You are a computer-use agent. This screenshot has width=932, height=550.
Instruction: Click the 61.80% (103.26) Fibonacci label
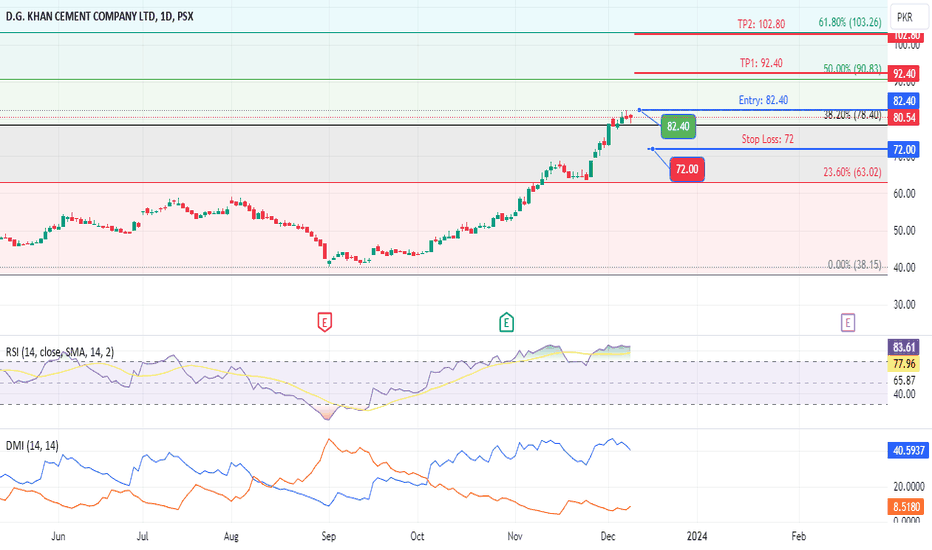(850, 23)
